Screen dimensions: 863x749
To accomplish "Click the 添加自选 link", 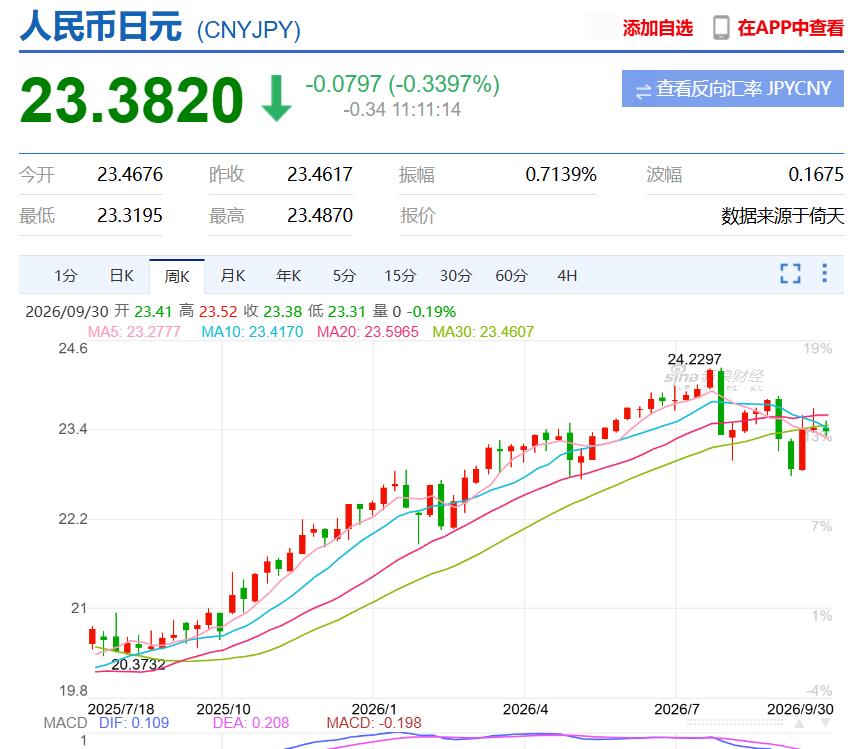I will click(x=658, y=28).
